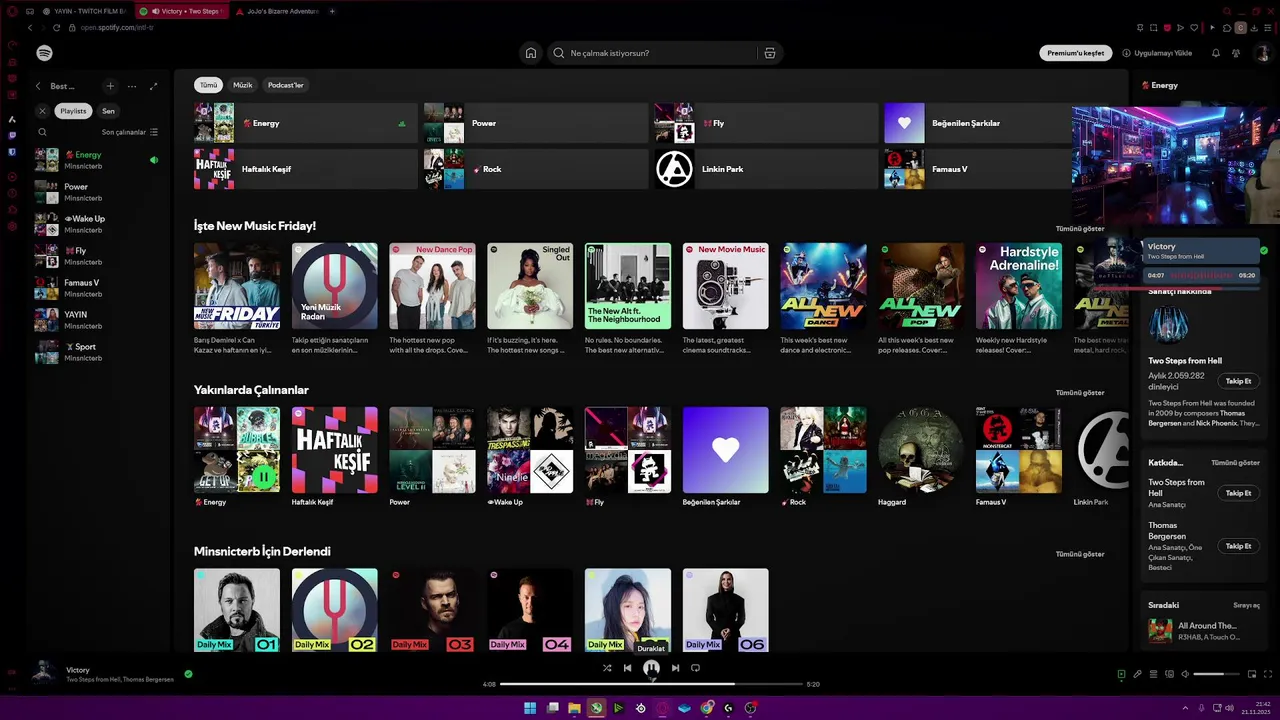This screenshot has width=1280, height=720.
Task: Select the Tümü filter tab
Action: click(208, 85)
